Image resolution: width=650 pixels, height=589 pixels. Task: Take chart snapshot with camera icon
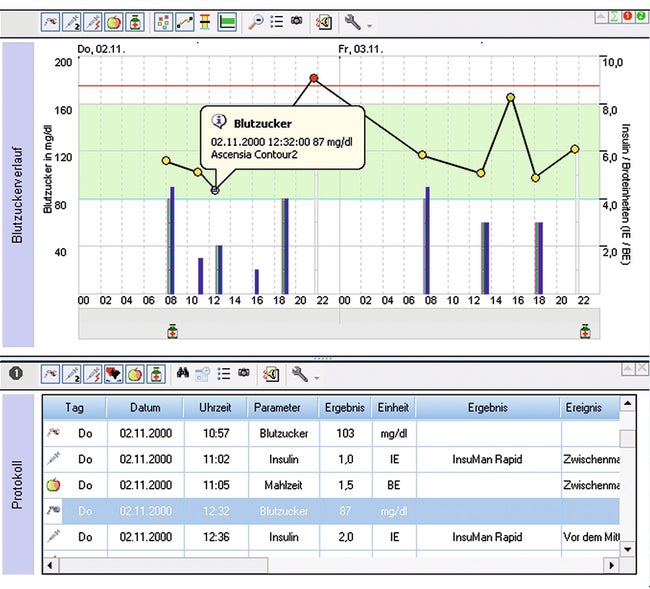[296, 20]
